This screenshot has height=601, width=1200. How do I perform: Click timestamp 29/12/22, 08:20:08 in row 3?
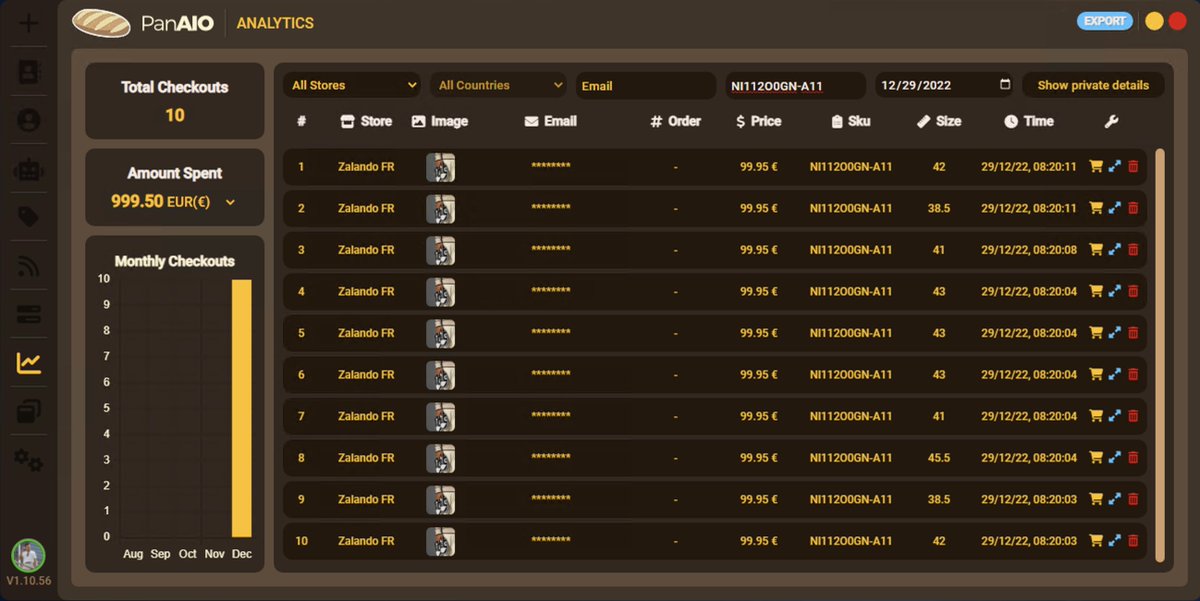click(1029, 250)
